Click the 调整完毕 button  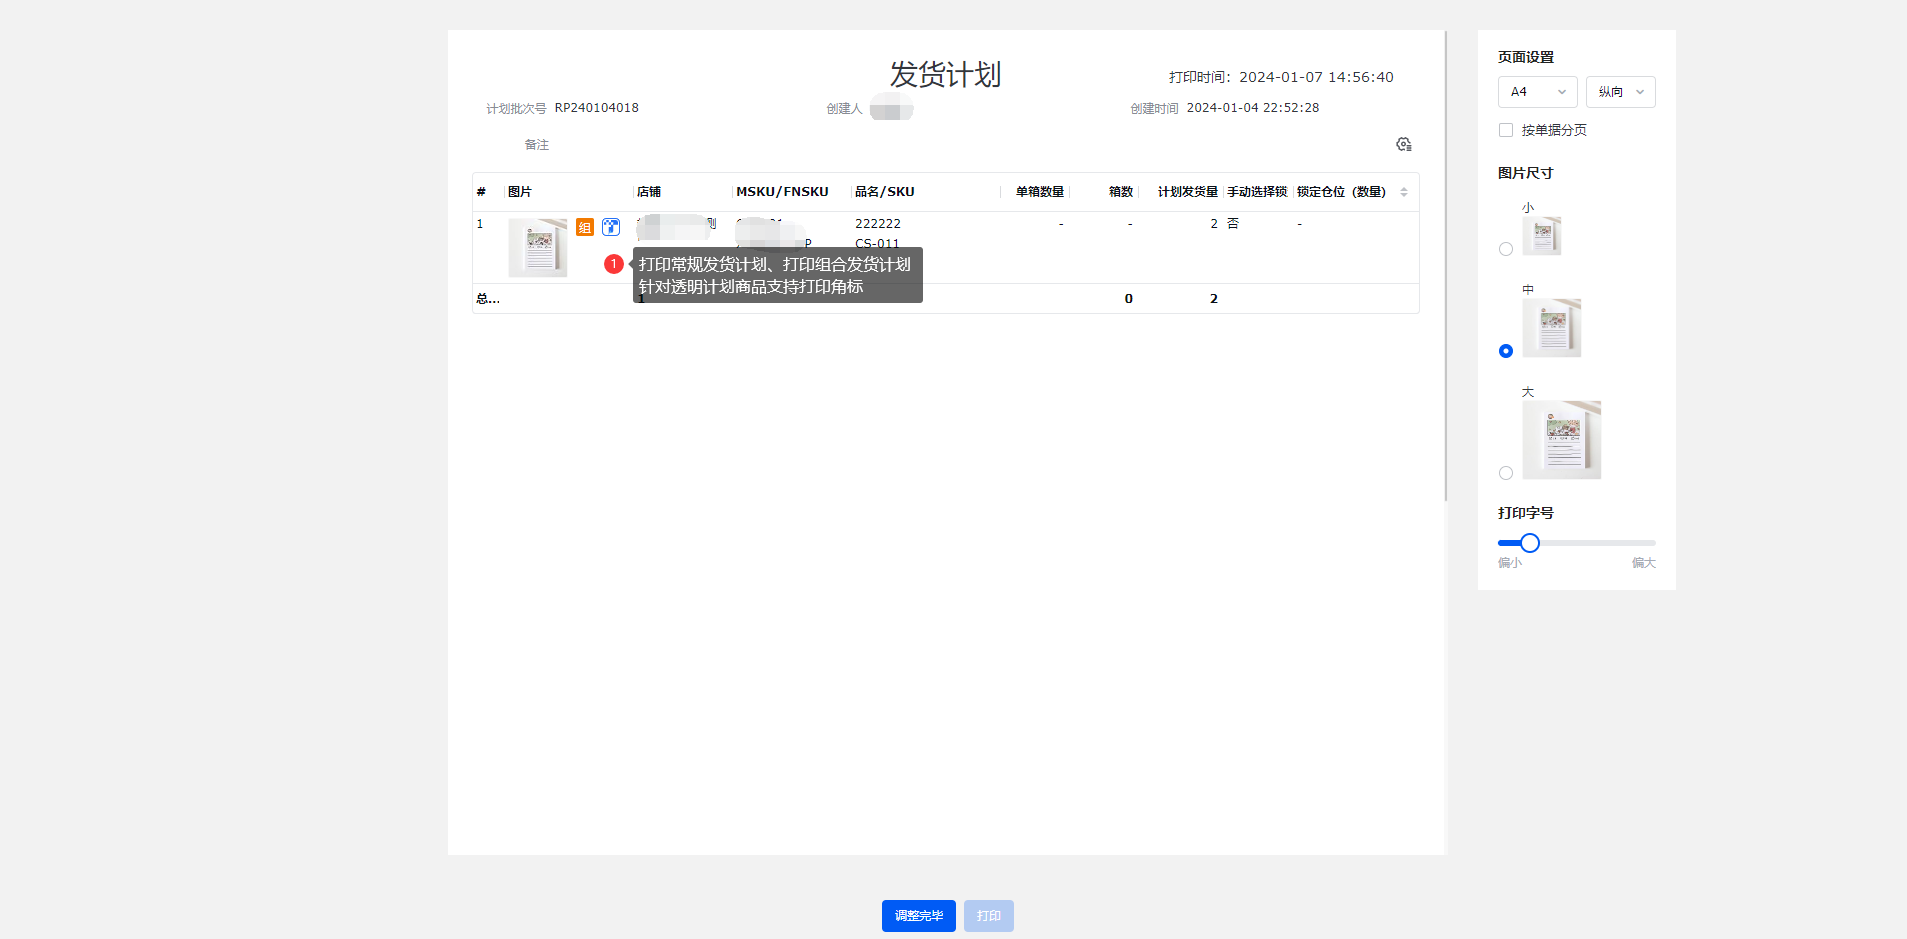[918, 916]
